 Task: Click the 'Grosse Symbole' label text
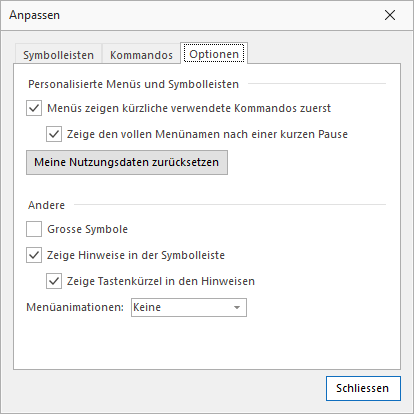pos(88,229)
